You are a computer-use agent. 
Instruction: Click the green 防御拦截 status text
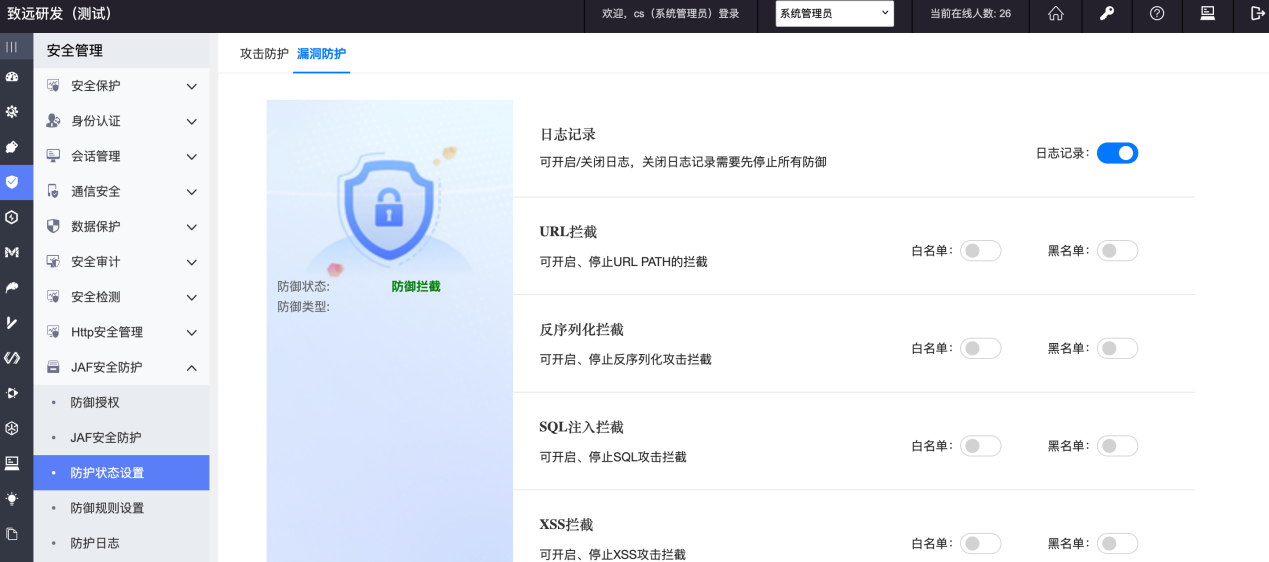[x=416, y=286]
